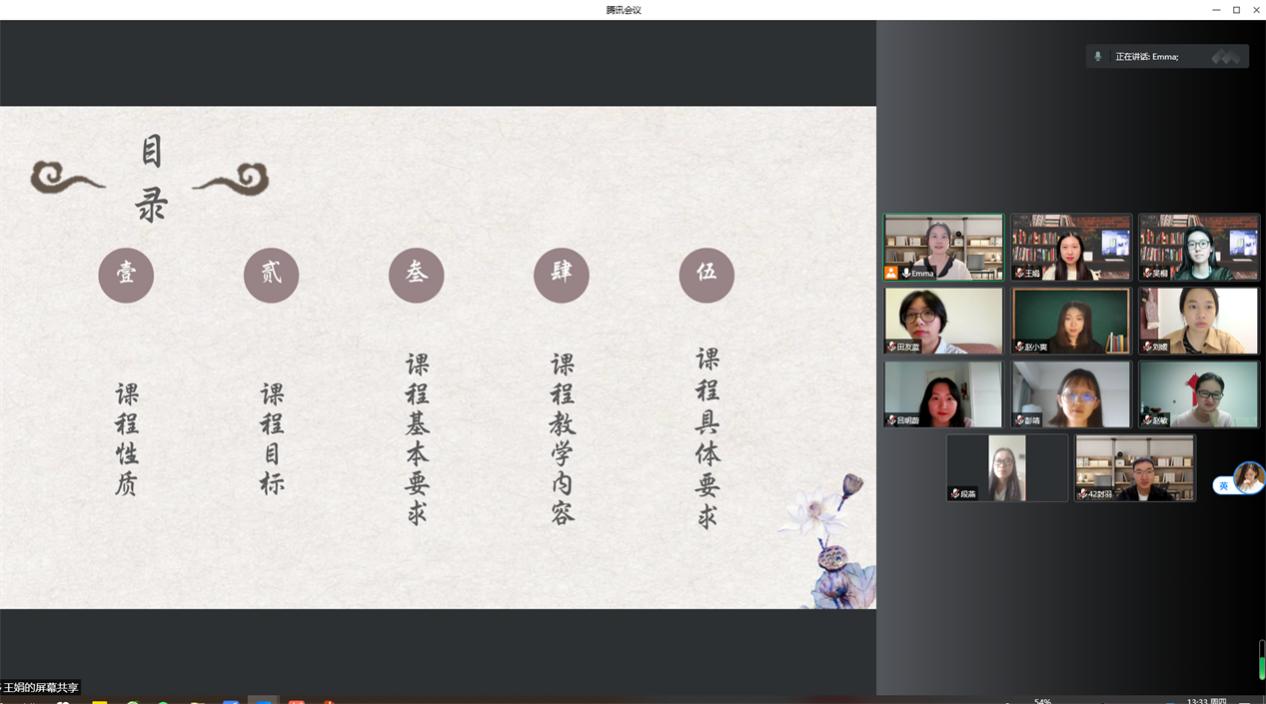
Task: Click the 正在讲话 Emma speaker text
Action: pos(1146,57)
